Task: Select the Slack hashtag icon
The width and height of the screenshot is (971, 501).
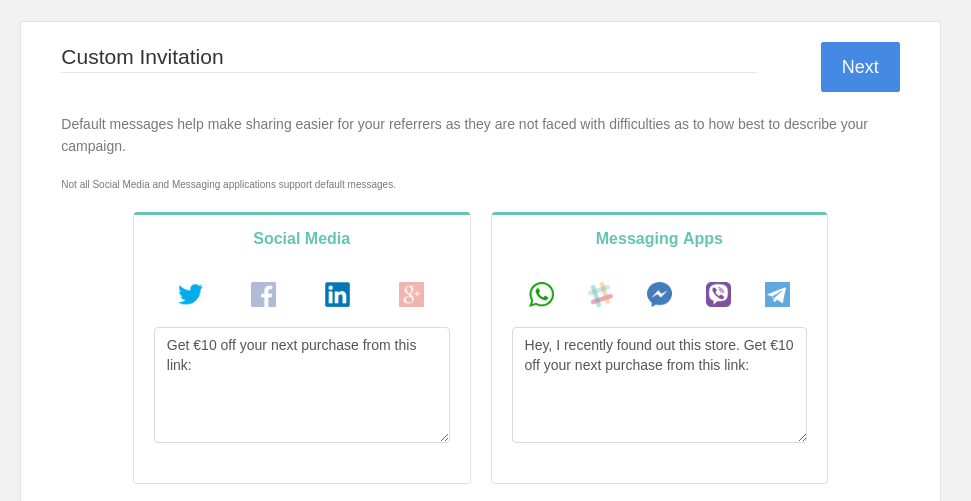Action: (601, 295)
